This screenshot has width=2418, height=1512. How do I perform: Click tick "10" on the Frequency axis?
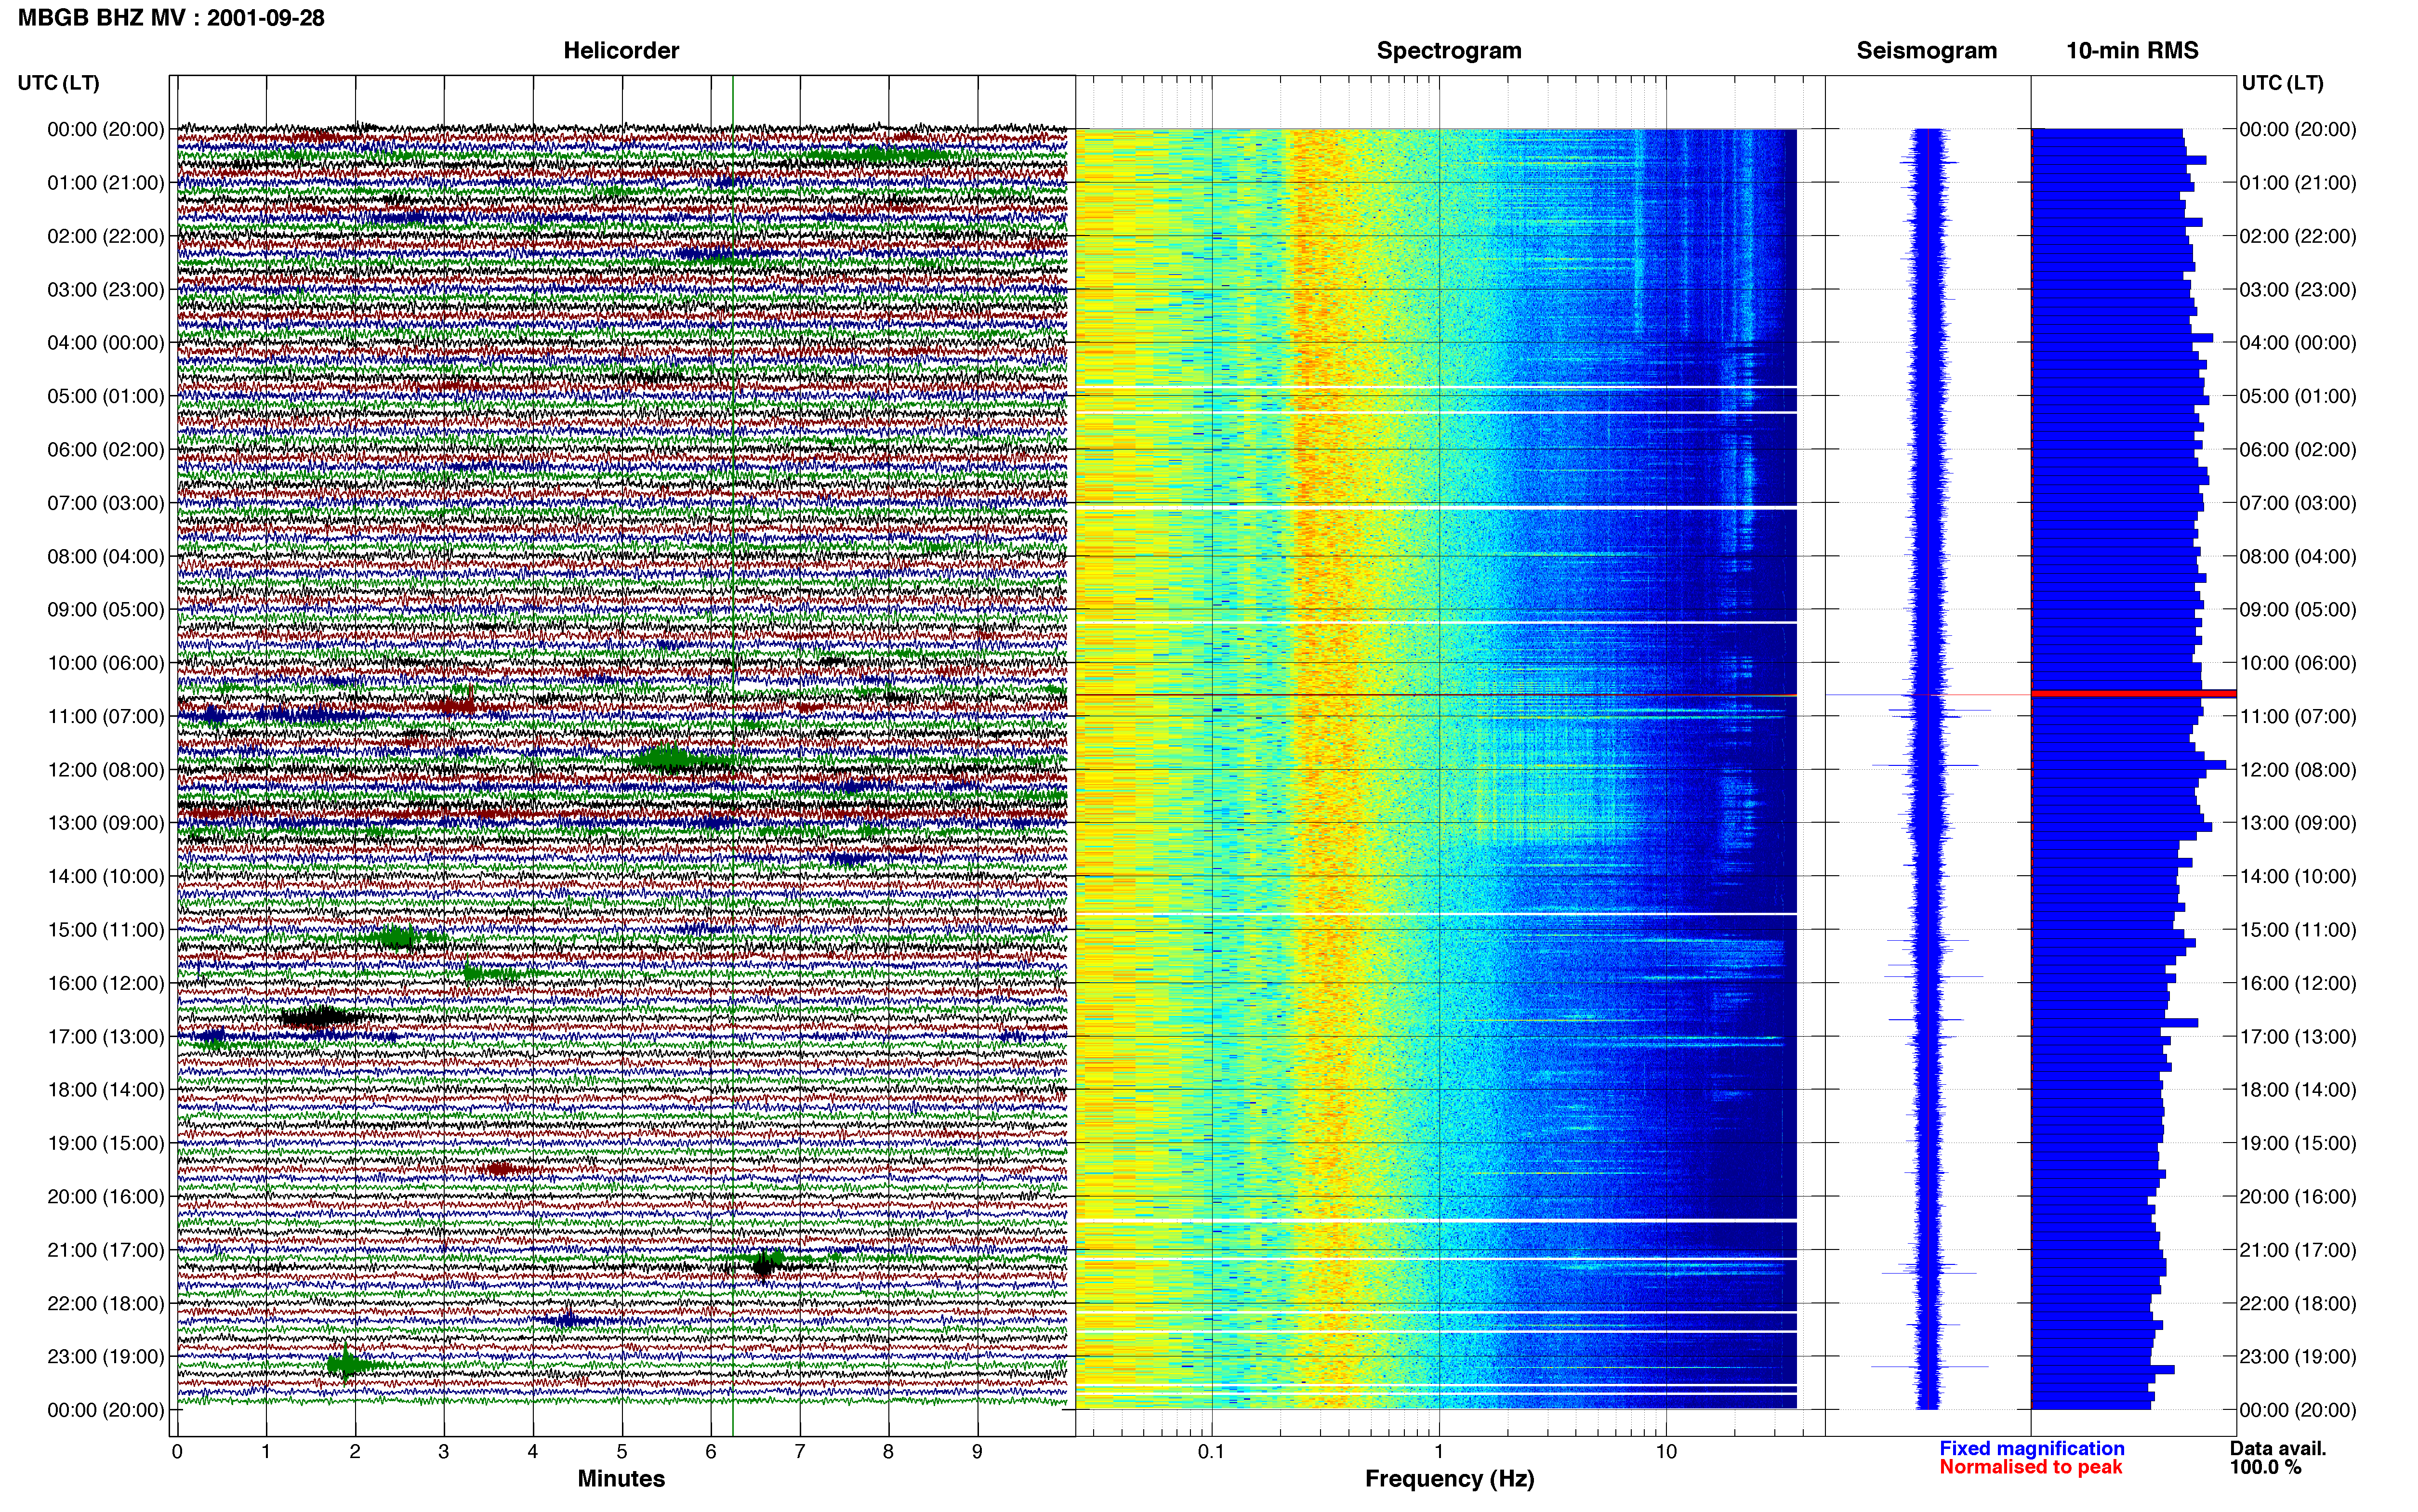1665,1452
